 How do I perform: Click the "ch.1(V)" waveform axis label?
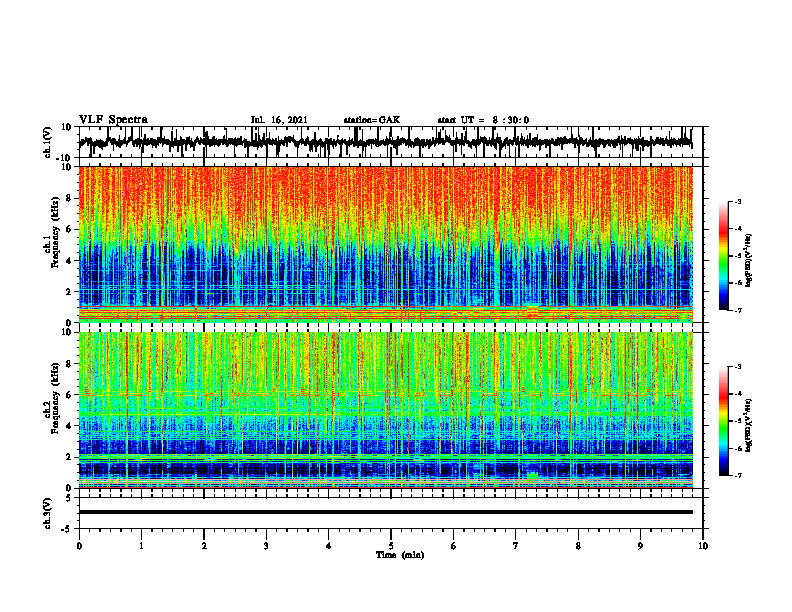tap(47, 142)
